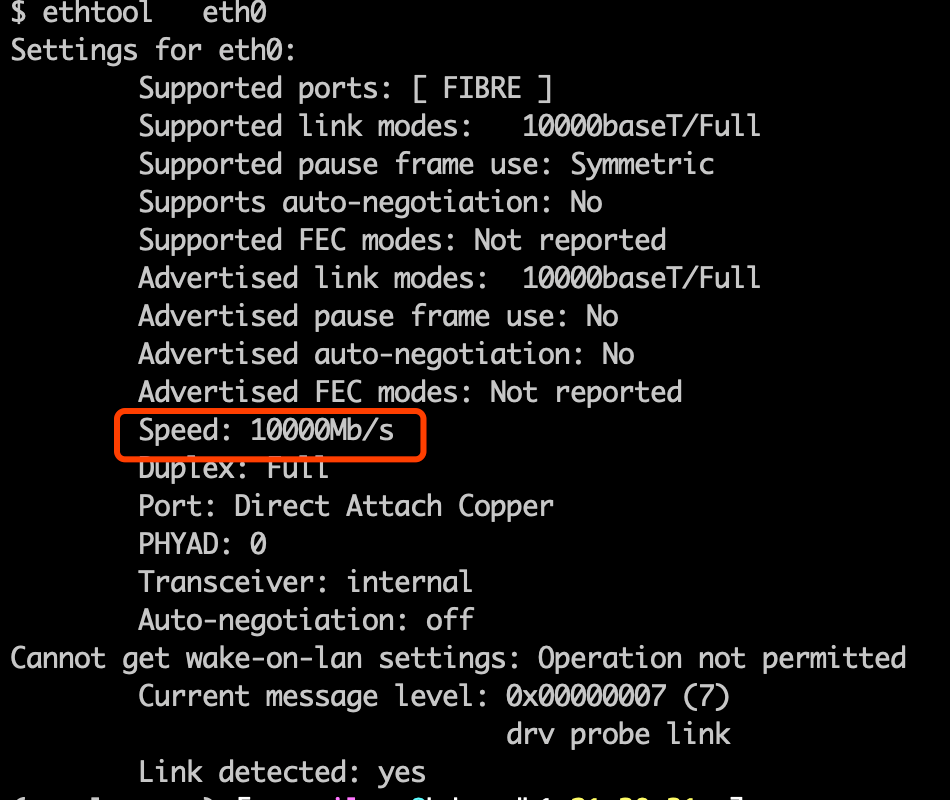
Task: Click the Duplex: Full line
Action: pos(234,469)
